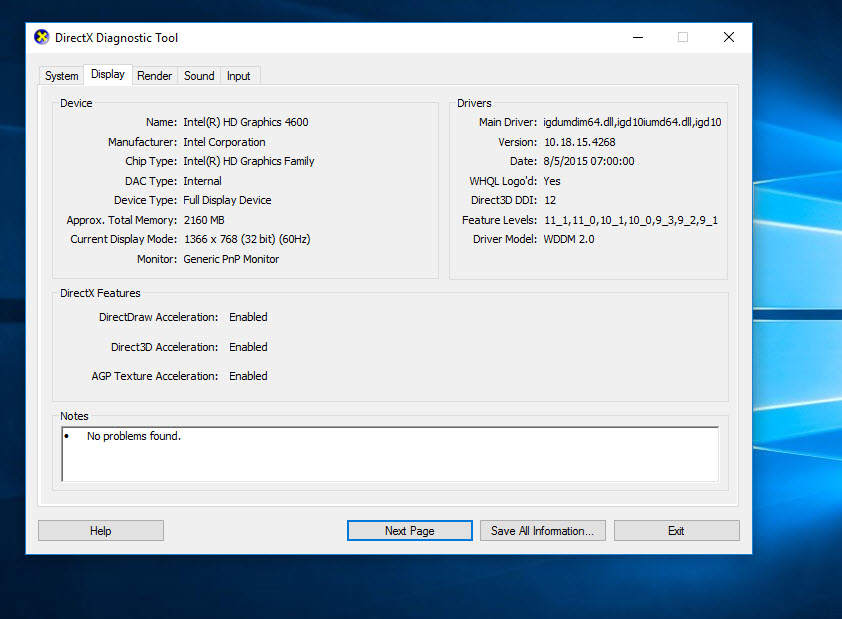Click the driver model 'WDDM 2.0'

569,239
